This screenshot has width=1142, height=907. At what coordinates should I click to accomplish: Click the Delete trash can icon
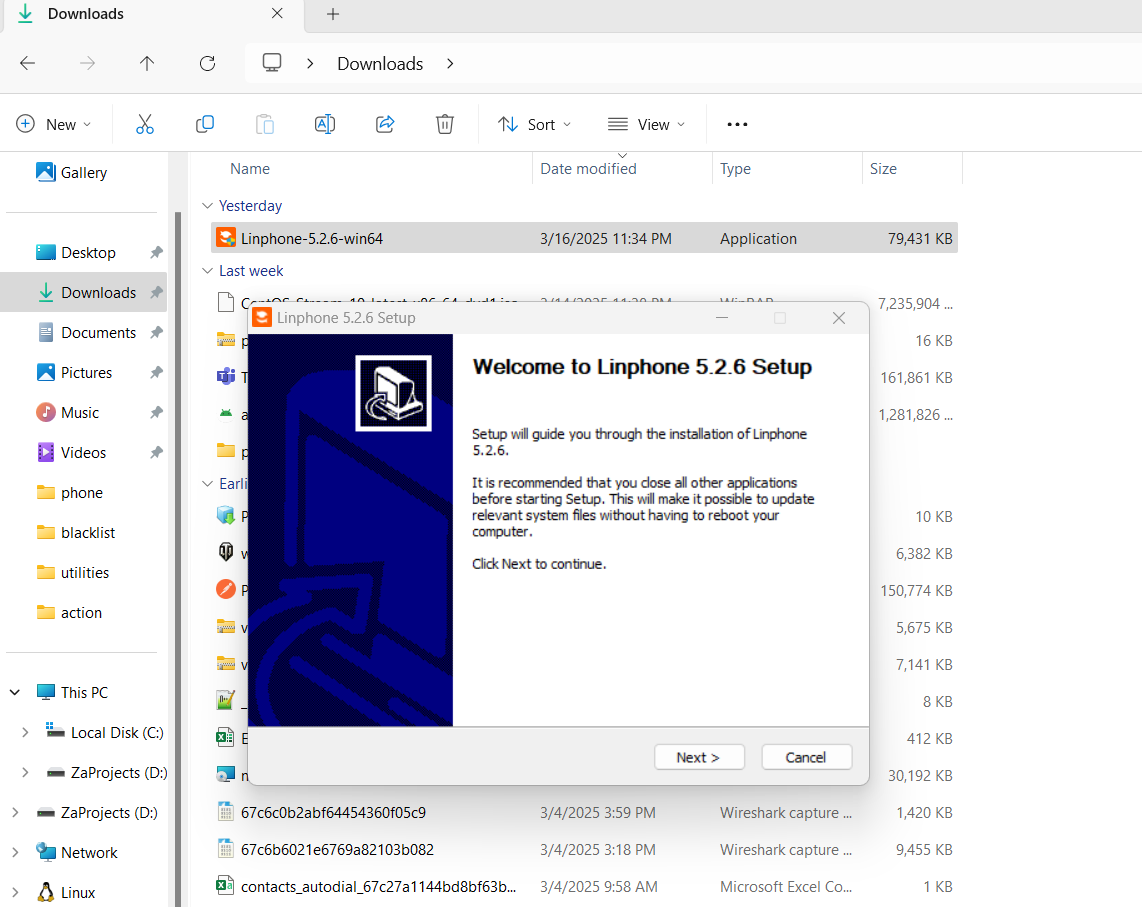pos(445,124)
